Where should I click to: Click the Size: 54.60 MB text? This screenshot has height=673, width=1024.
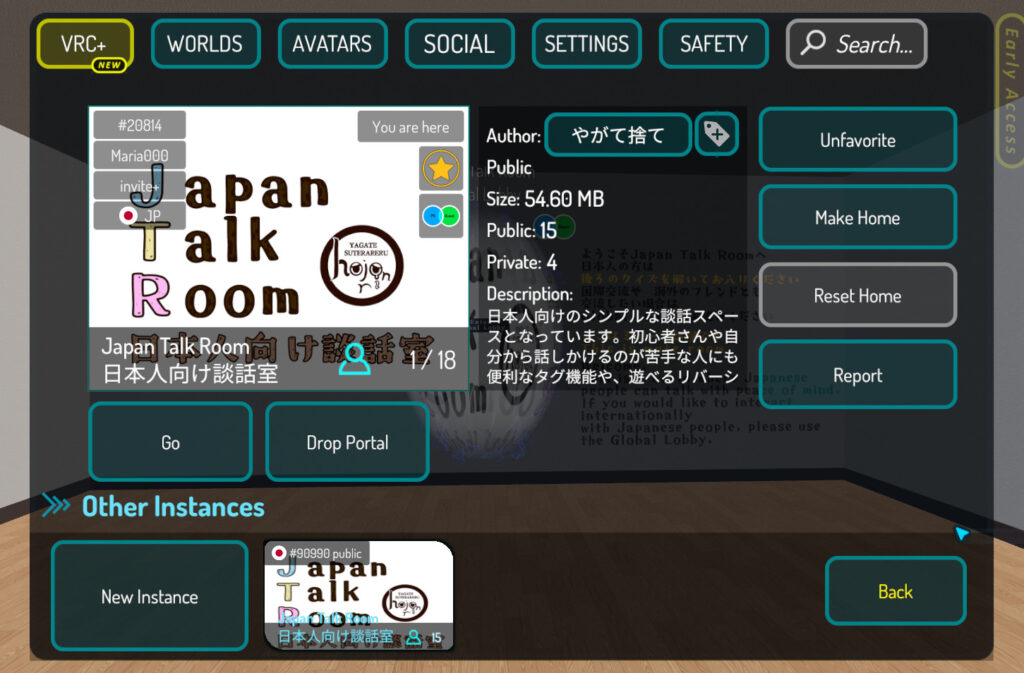[x=545, y=198]
